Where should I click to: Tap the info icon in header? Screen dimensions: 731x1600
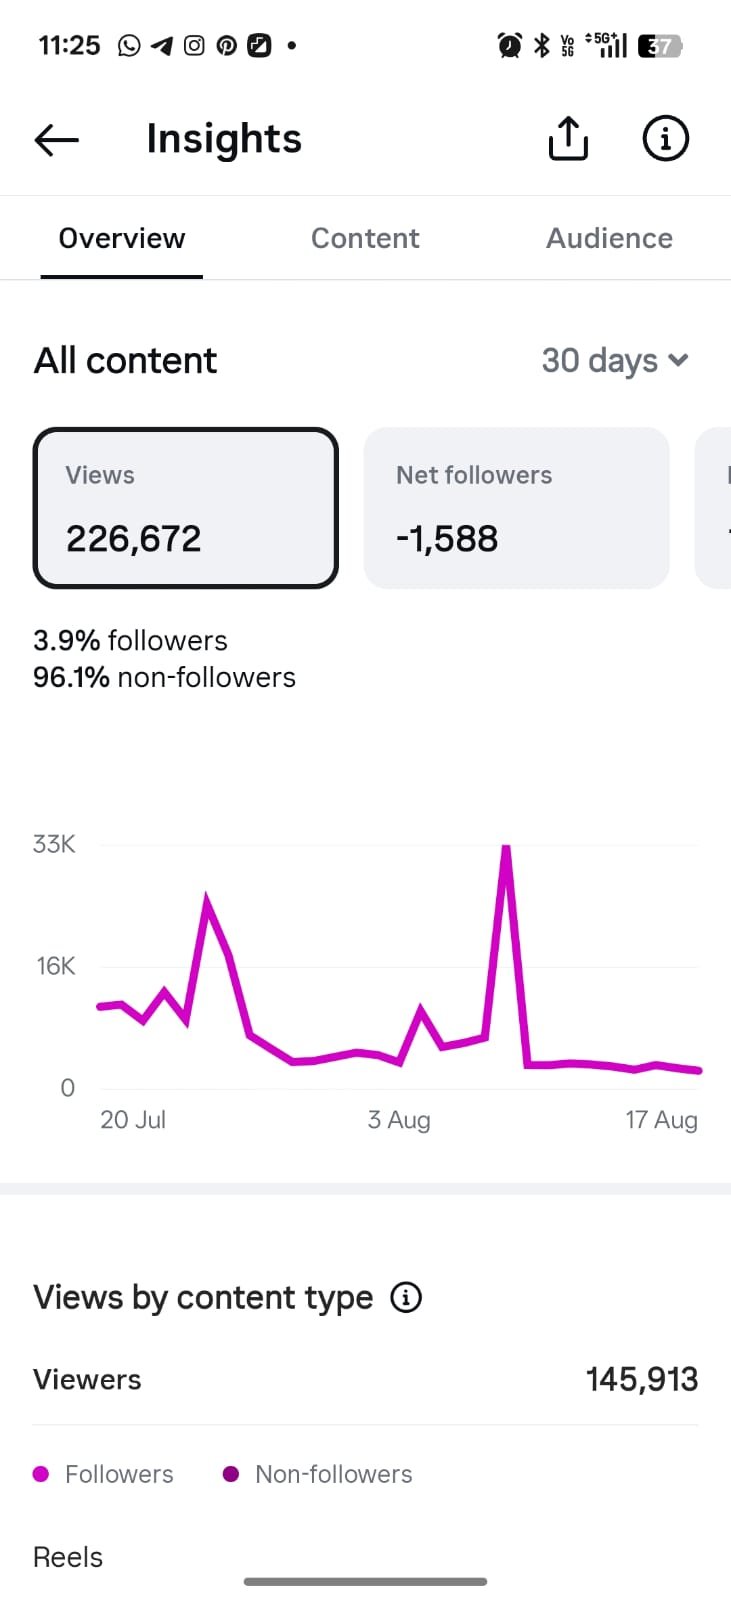pyautogui.click(x=665, y=138)
